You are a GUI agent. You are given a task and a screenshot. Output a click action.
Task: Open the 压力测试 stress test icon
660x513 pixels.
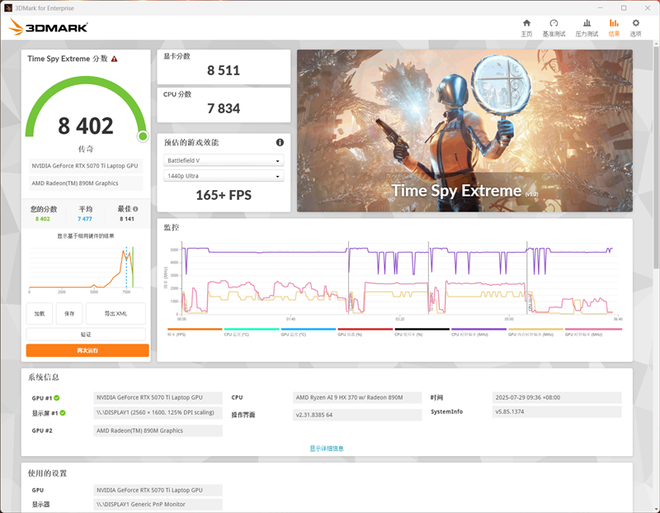click(586, 27)
